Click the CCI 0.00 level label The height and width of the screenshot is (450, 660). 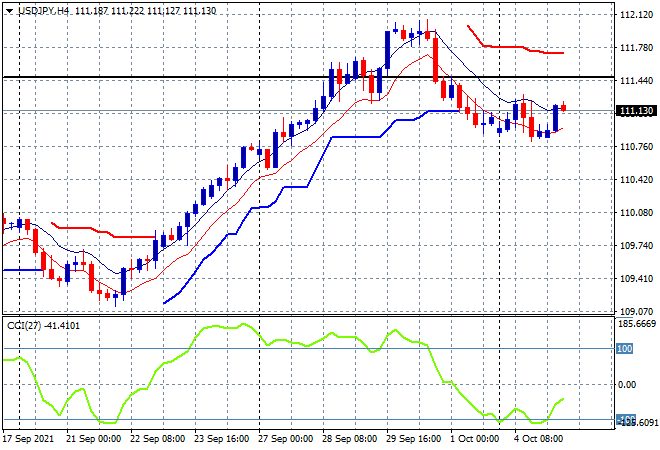[x=627, y=384]
